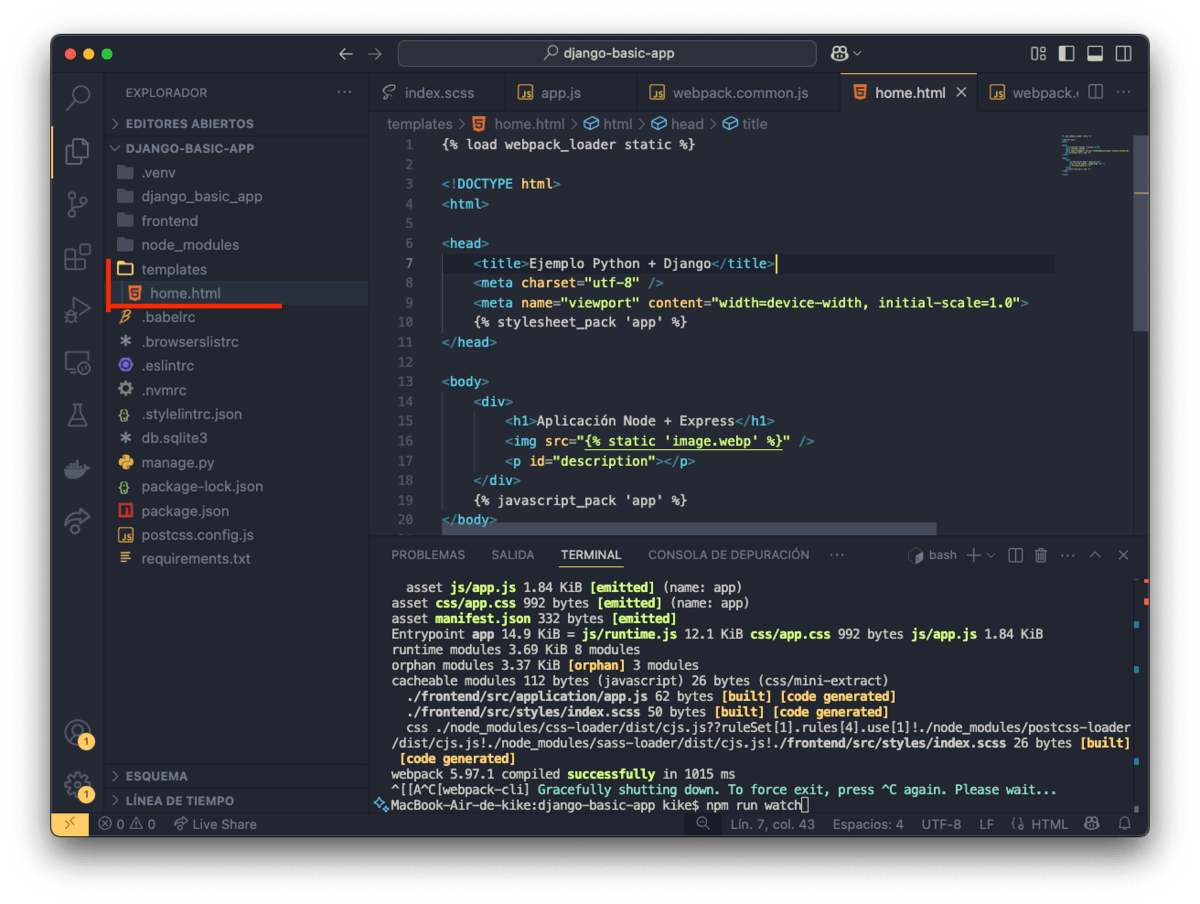Kill terminal with trash icon
This screenshot has height=904, width=1200.
1041,555
